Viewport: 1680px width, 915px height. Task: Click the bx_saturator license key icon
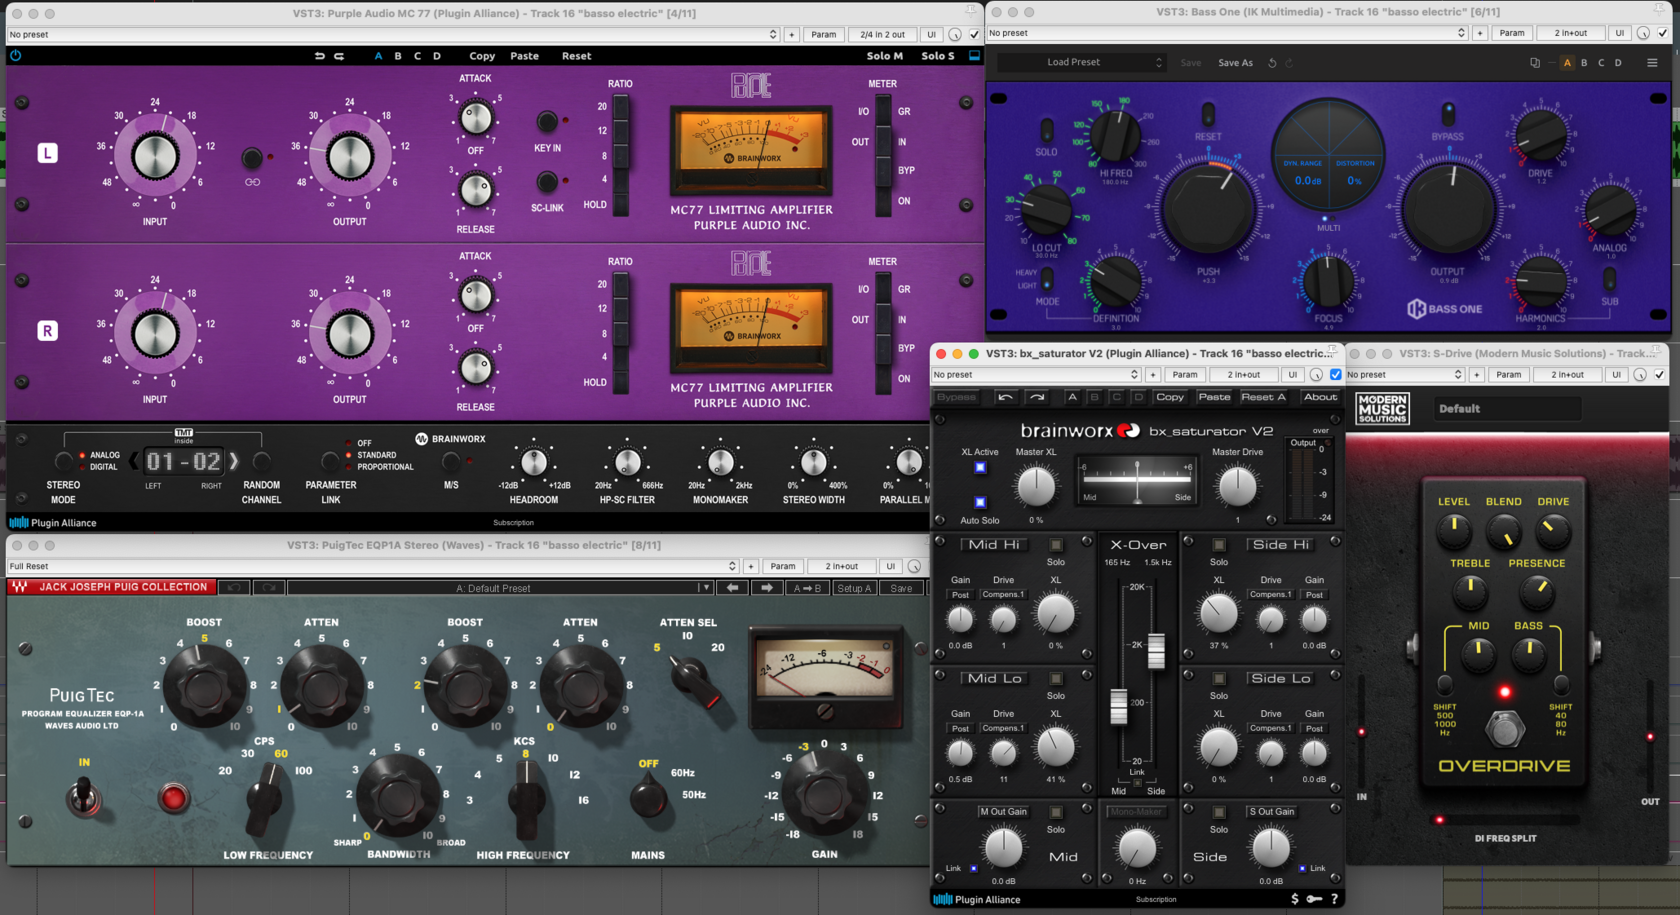coord(1314,899)
